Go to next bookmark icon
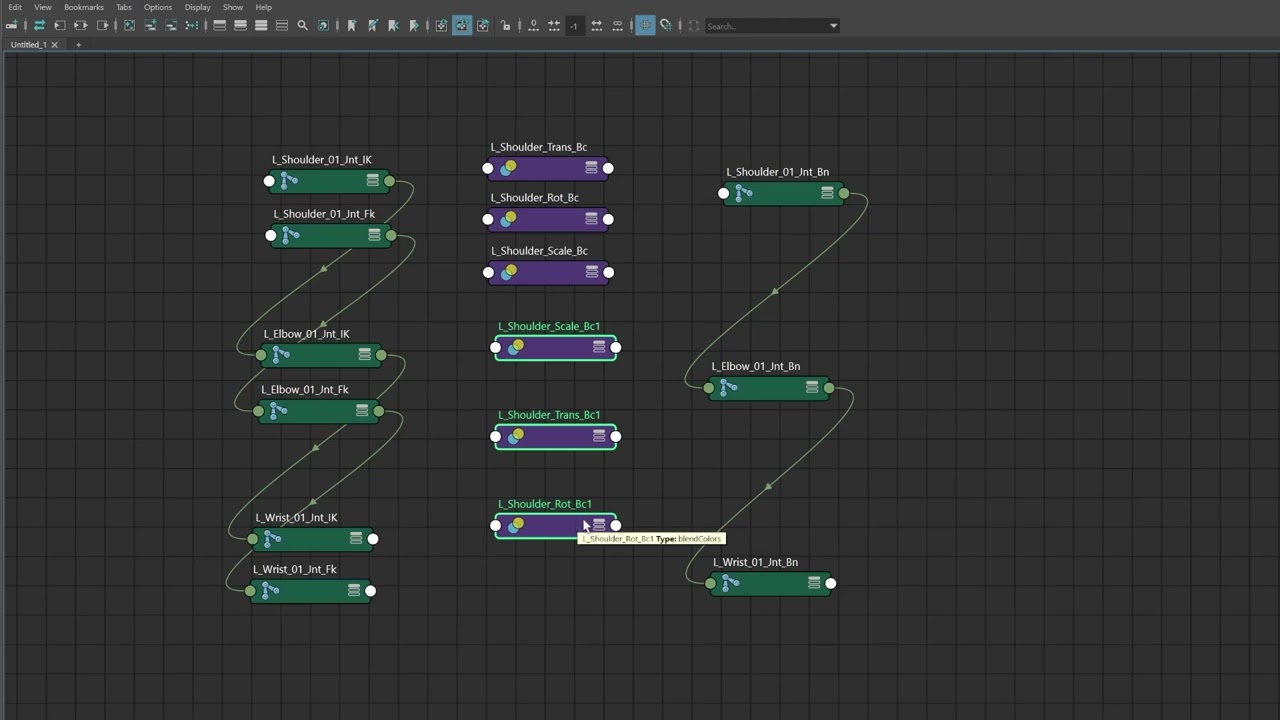Screen dimensions: 1280x720 click(x=414, y=25)
